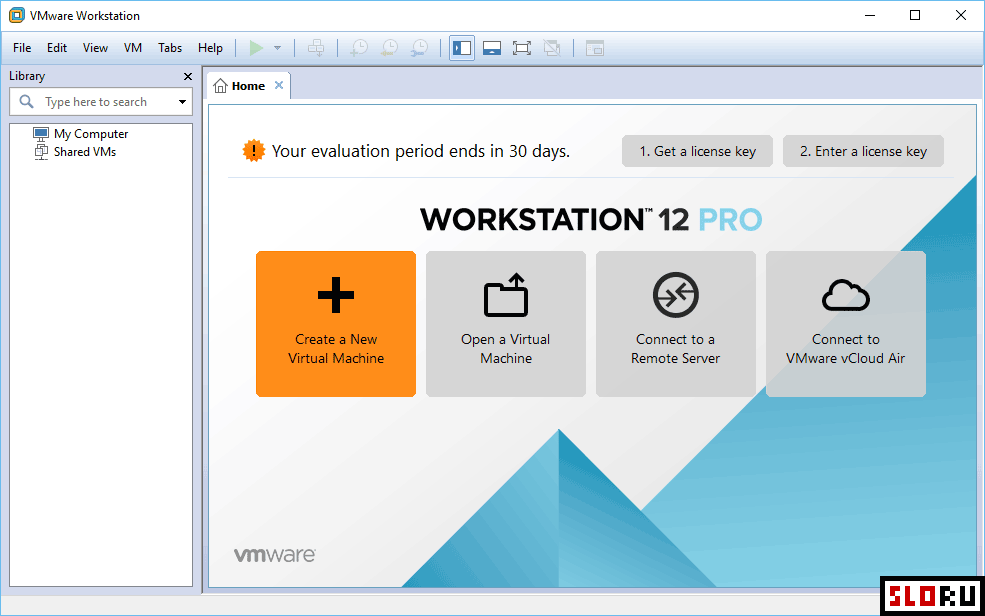Open the Help menu
This screenshot has width=985, height=616.
[x=210, y=48]
